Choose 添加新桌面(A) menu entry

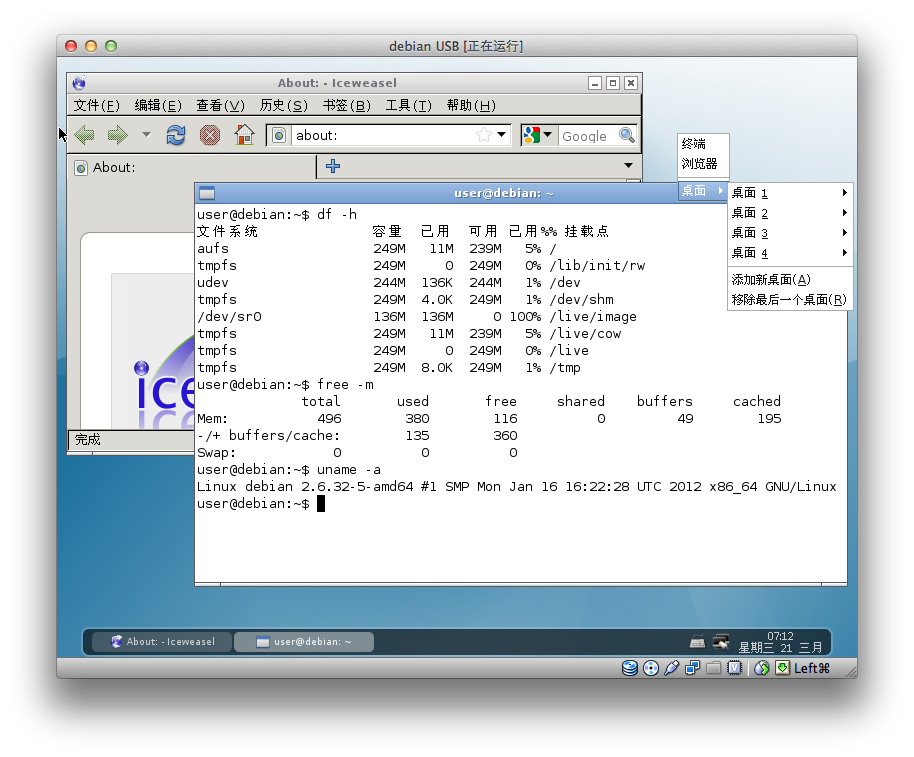[770, 280]
